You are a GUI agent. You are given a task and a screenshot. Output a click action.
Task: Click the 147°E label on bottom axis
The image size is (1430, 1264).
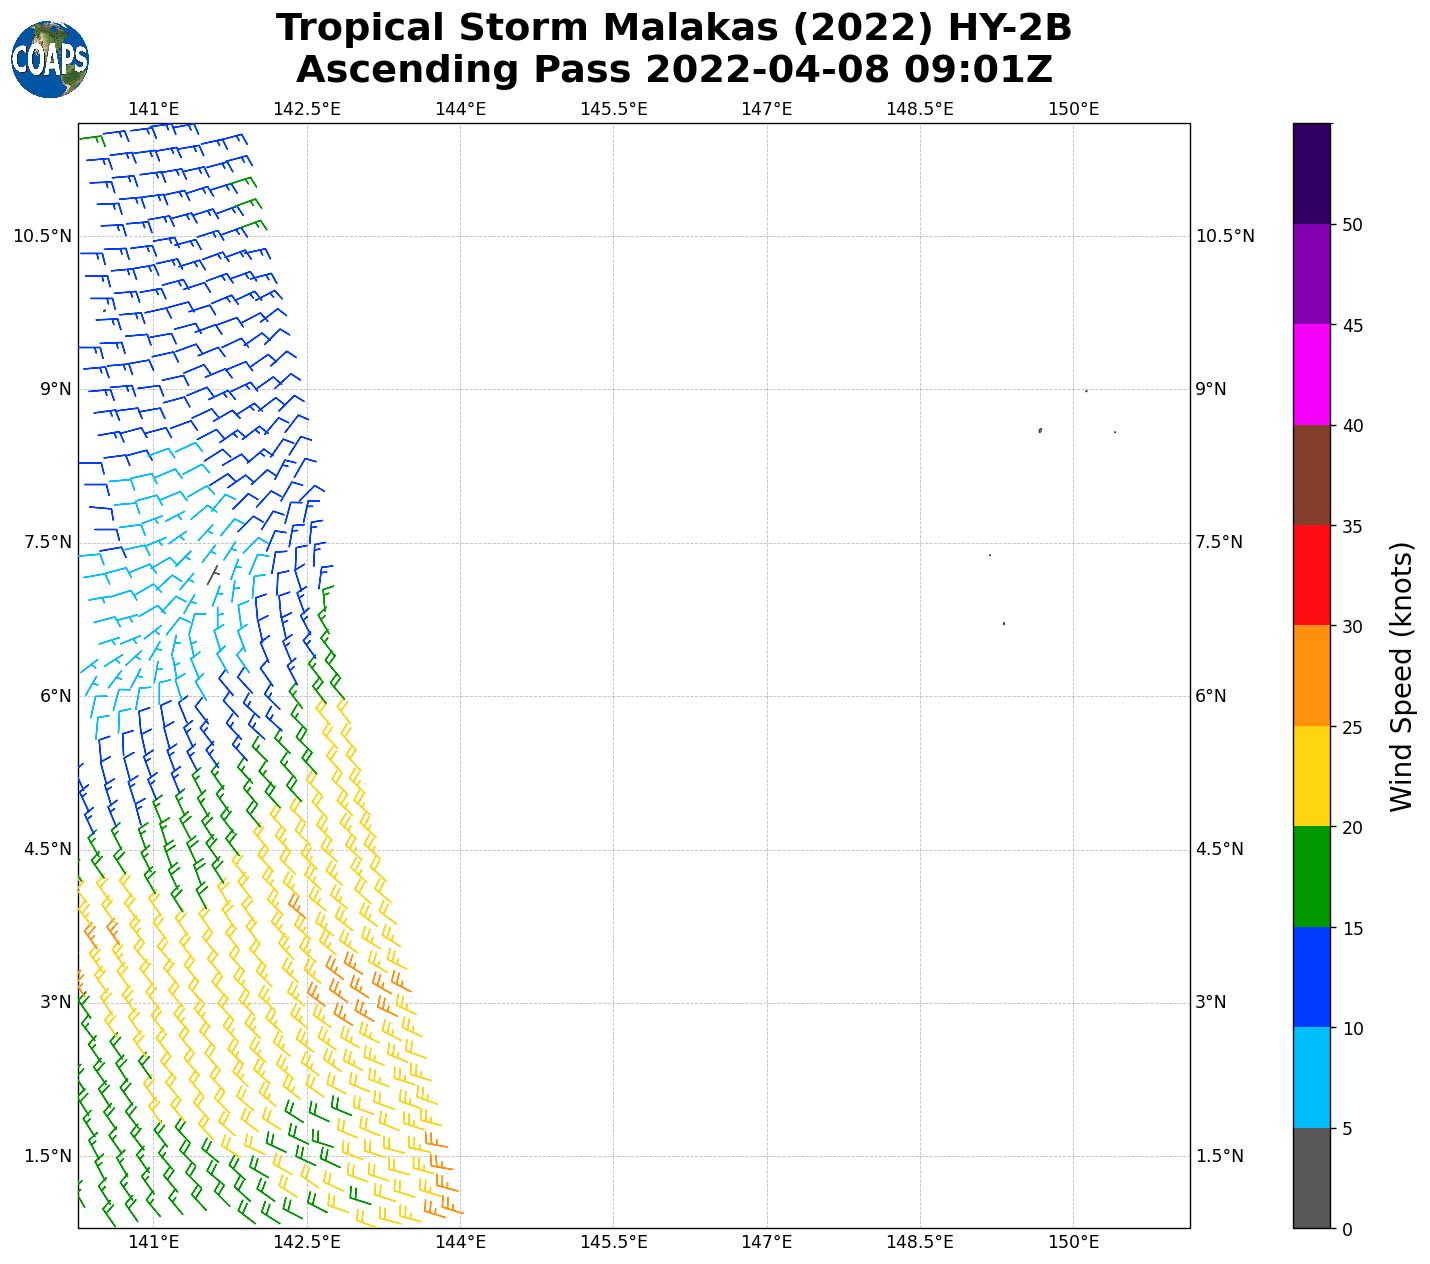tap(767, 1242)
